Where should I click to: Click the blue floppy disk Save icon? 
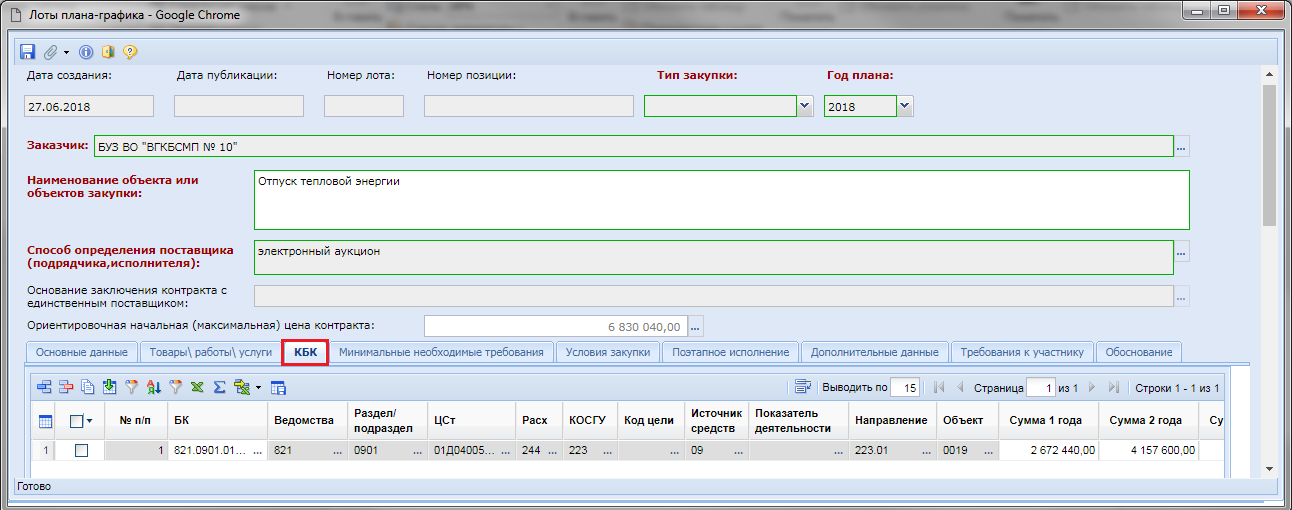27,52
